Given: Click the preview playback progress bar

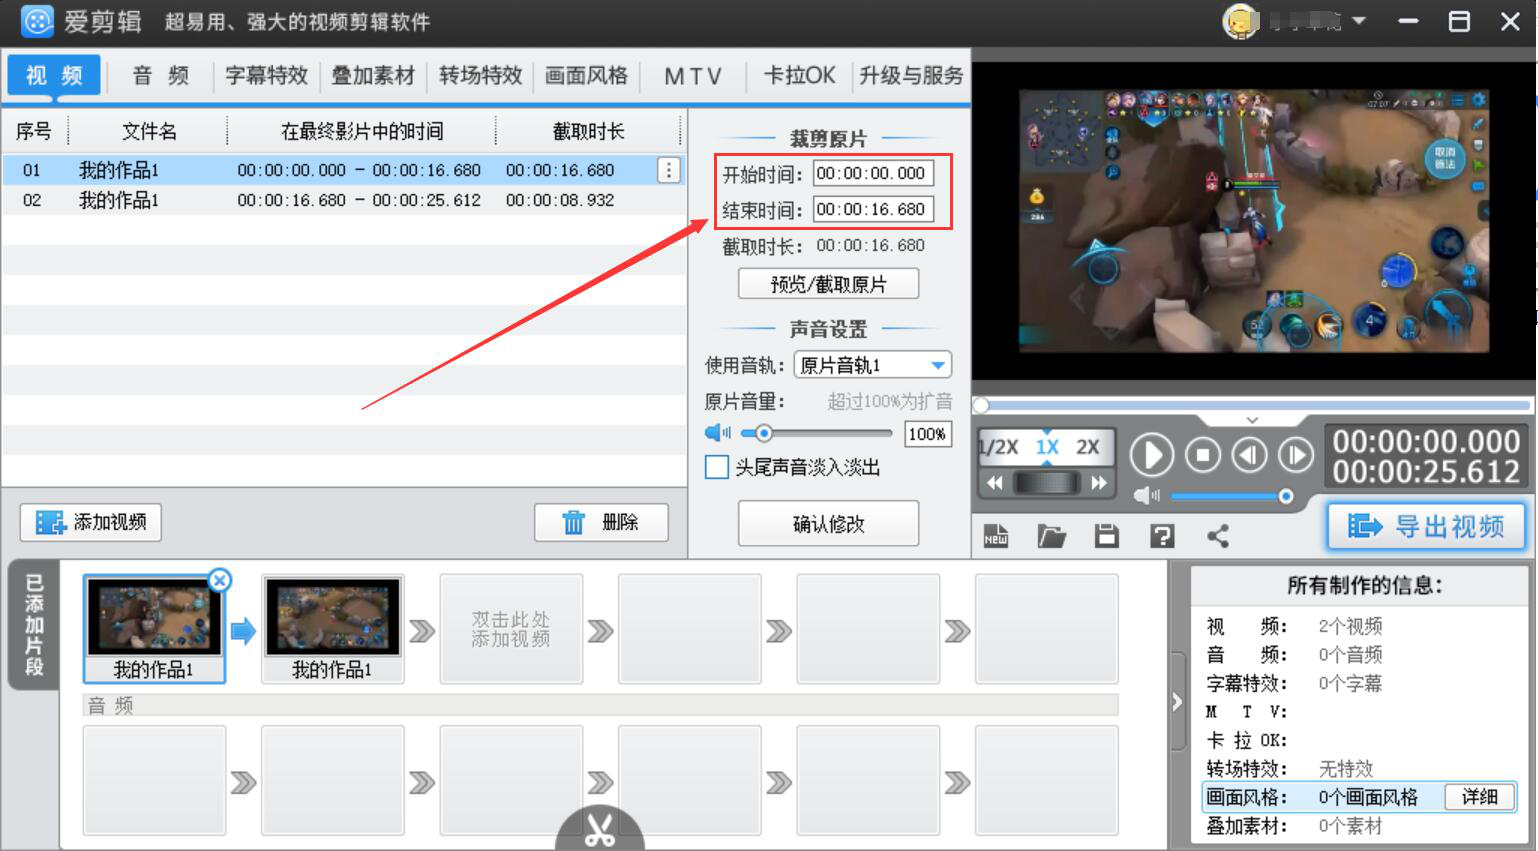Looking at the screenshot, I should pos(1253,405).
